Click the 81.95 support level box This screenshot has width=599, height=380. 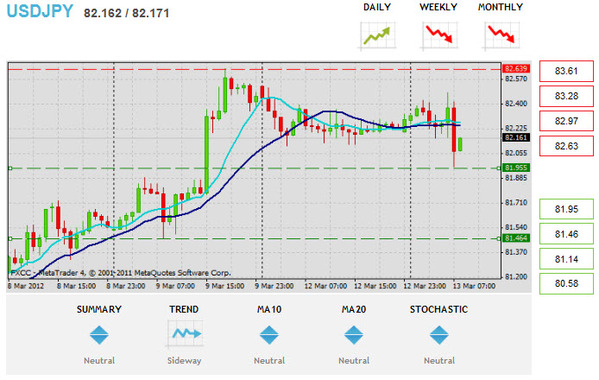click(x=567, y=209)
